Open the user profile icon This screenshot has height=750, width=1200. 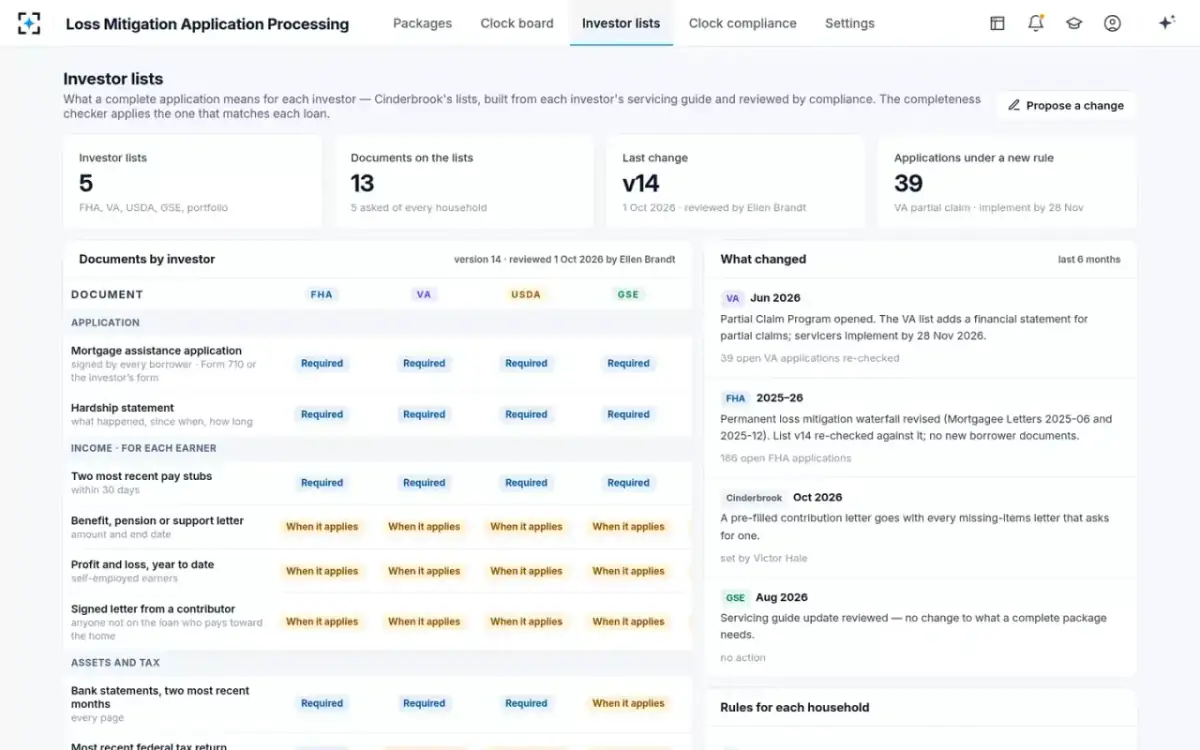click(x=1112, y=23)
